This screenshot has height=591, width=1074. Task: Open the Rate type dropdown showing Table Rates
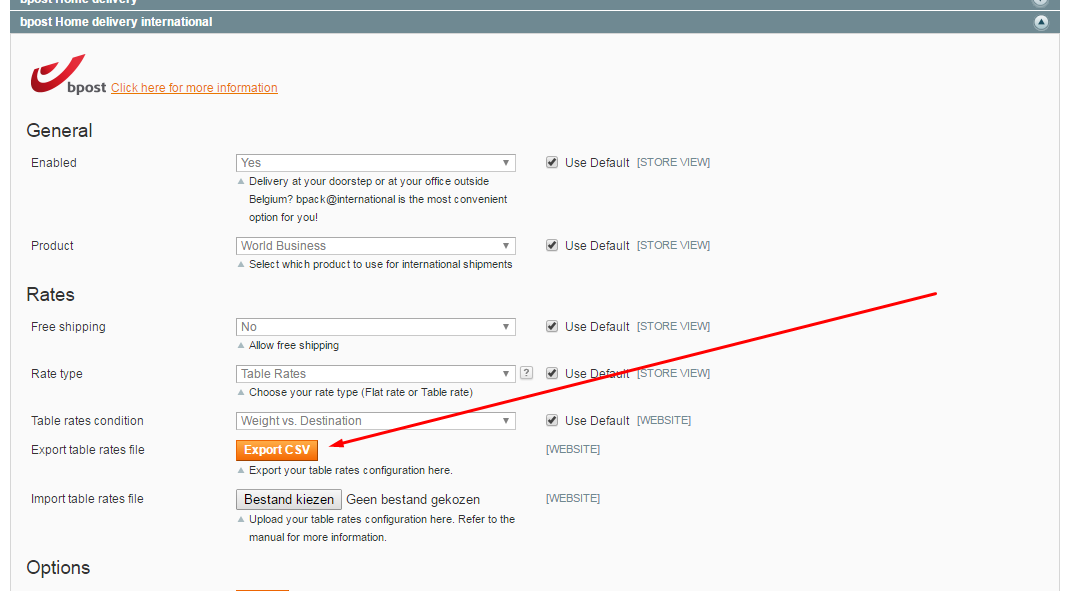[375, 374]
